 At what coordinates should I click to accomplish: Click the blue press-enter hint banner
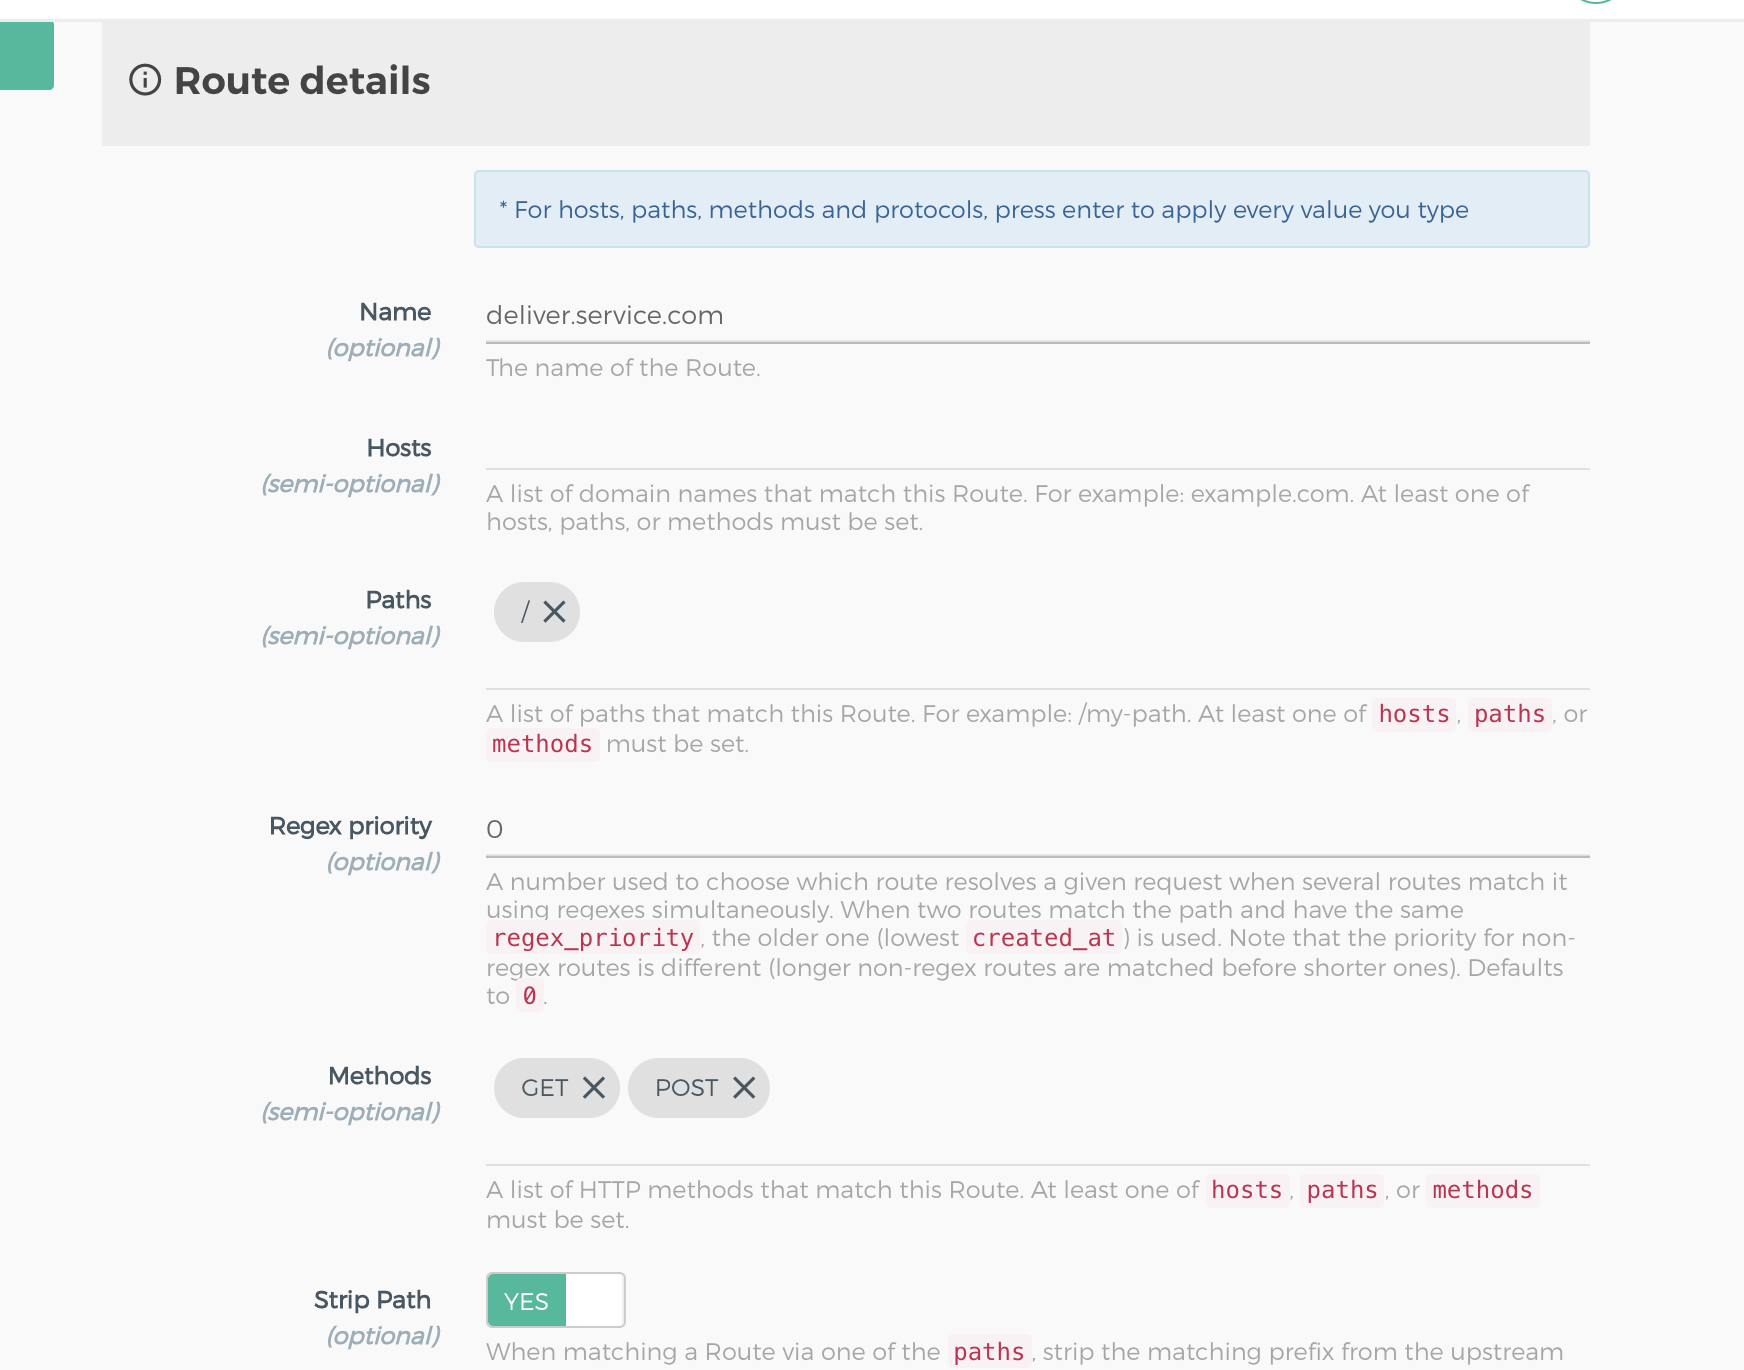tap(1032, 209)
